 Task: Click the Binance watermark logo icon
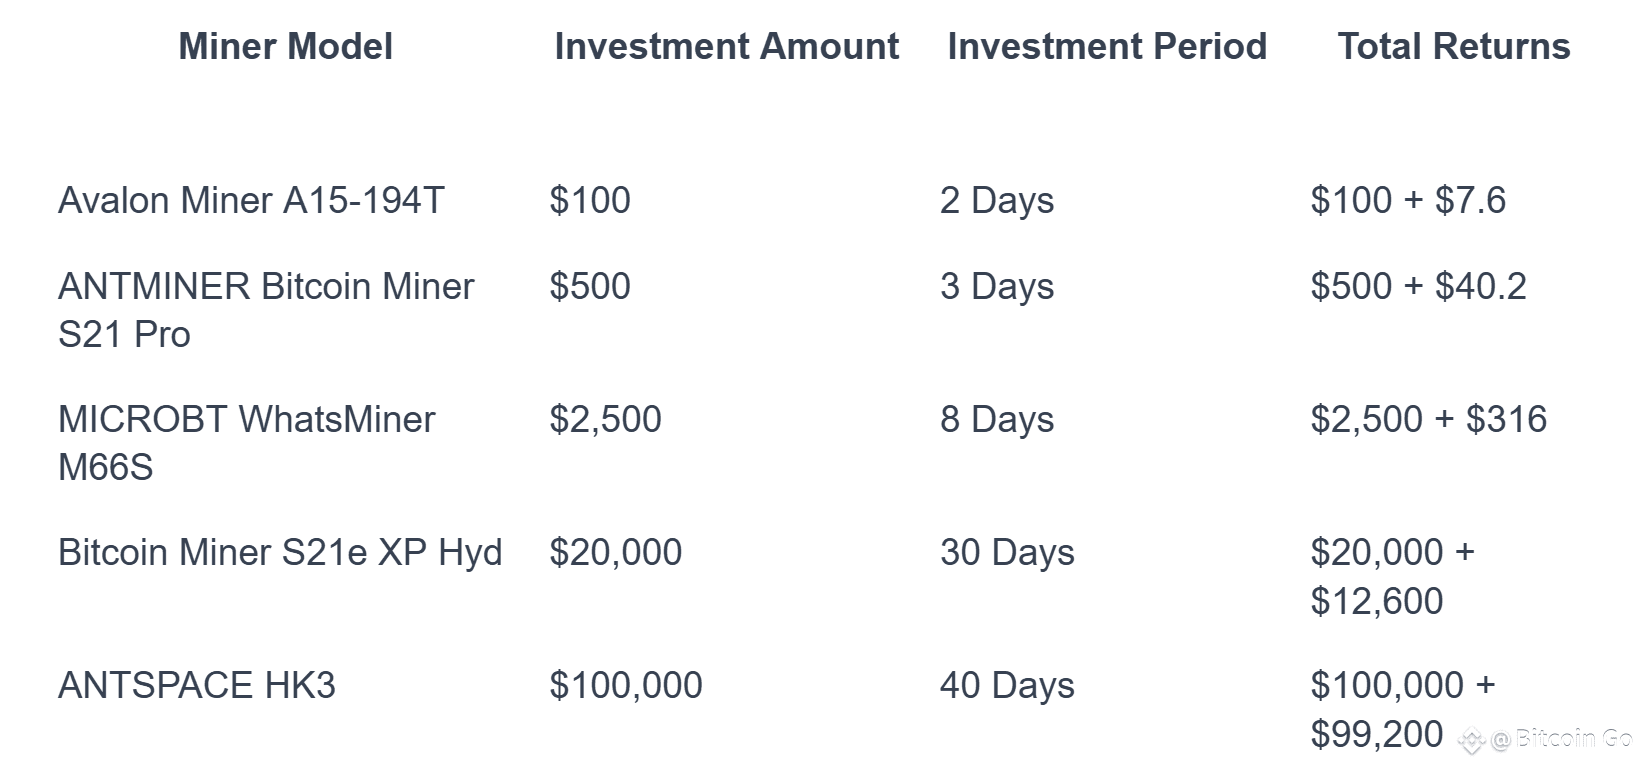click(1471, 741)
